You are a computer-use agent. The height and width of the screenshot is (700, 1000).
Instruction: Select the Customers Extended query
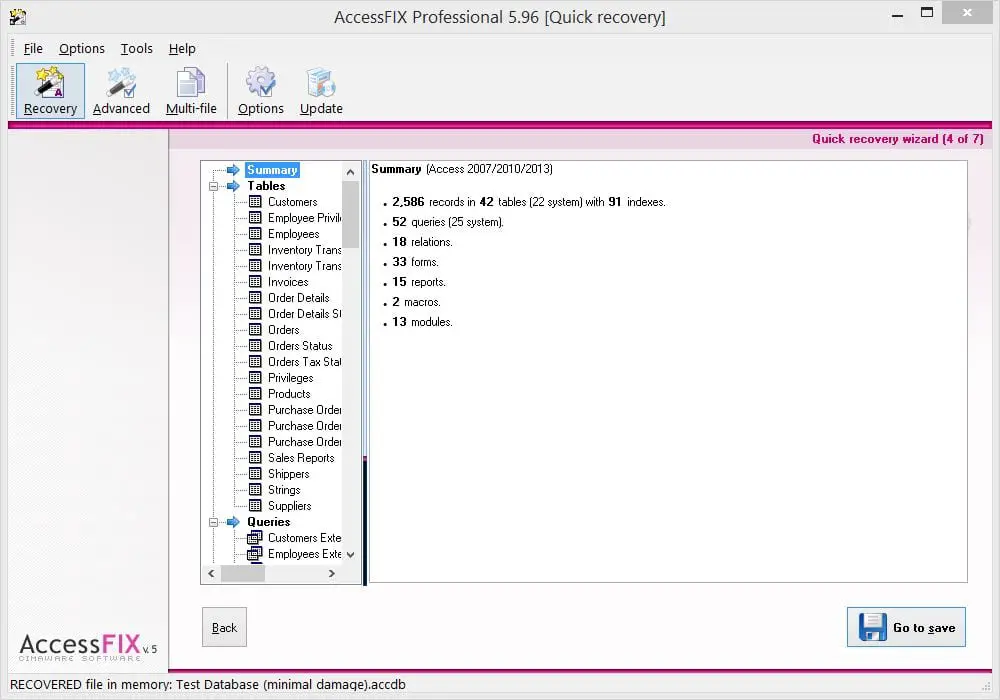click(304, 537)
